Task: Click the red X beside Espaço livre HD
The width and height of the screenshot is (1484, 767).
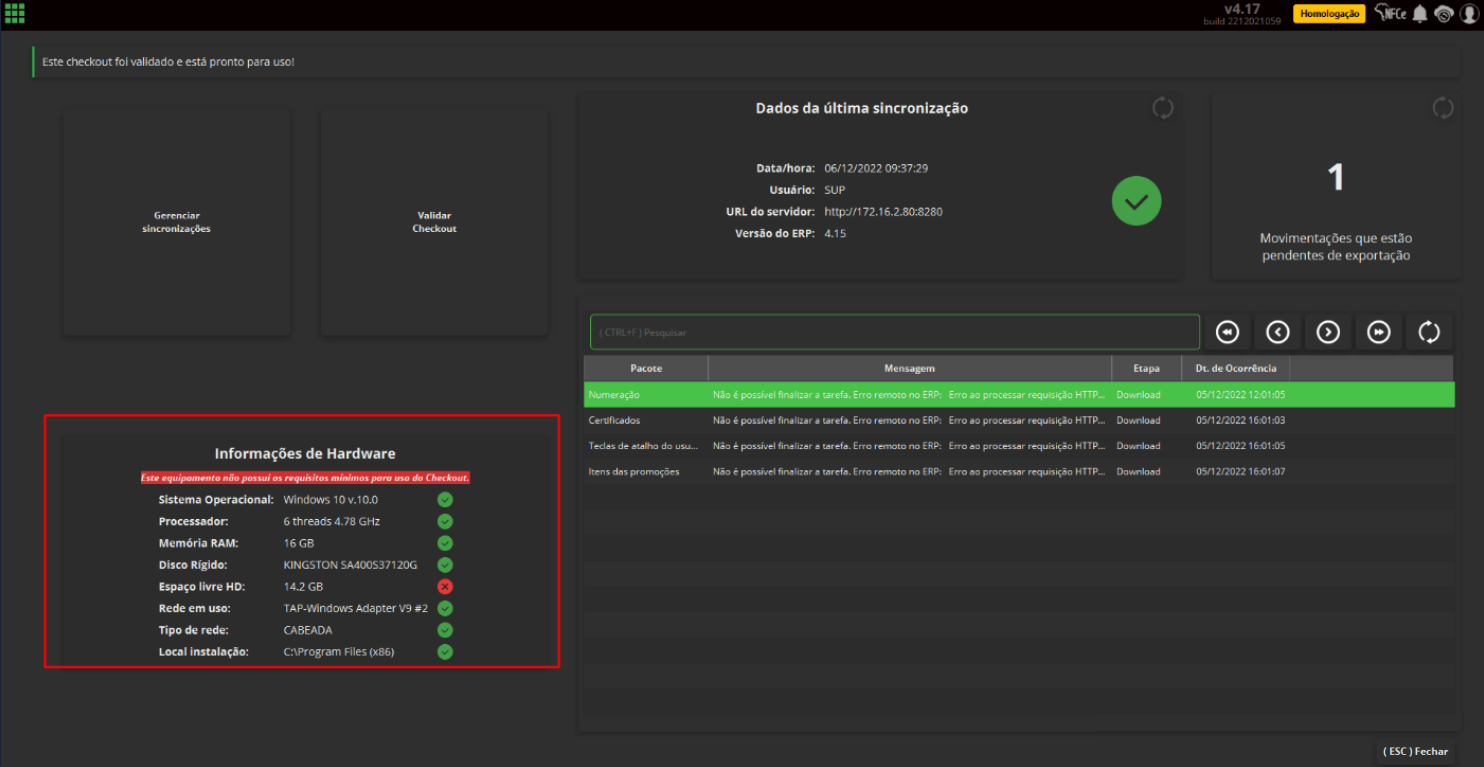Action: pyautogui.click(x=445, y=587)
